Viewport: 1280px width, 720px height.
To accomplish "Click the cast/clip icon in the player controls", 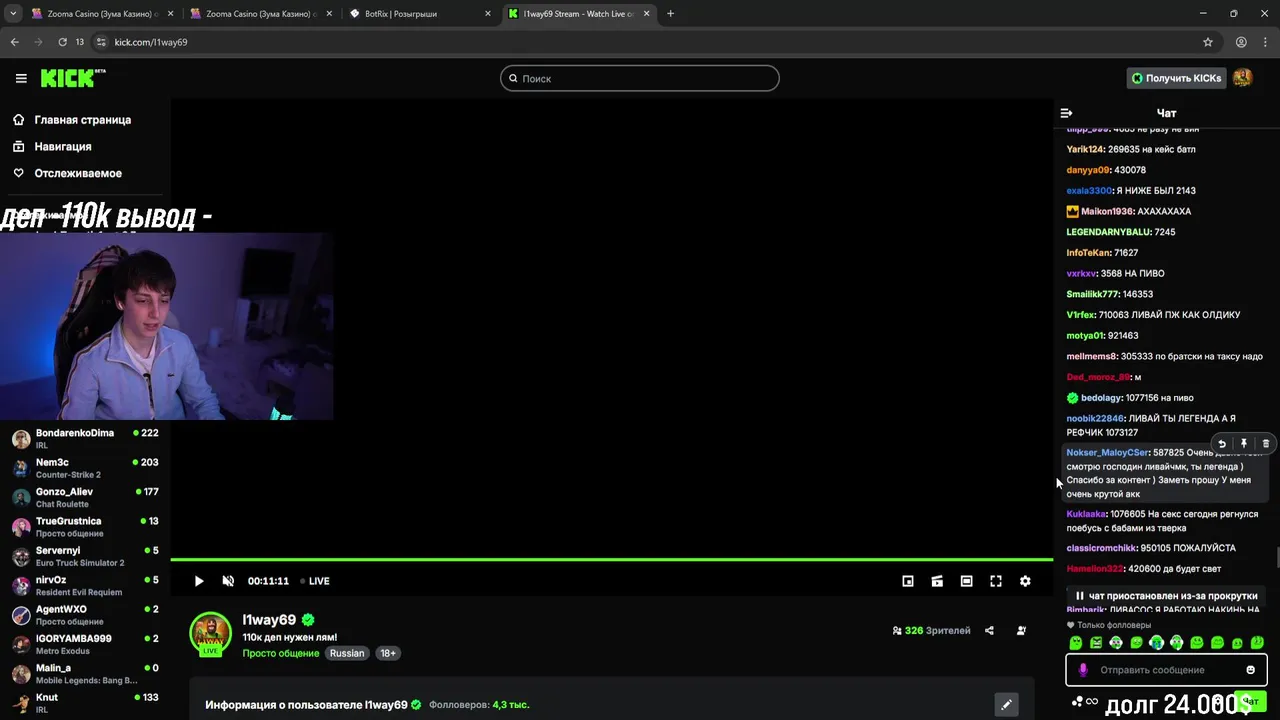I will point(937,581).
